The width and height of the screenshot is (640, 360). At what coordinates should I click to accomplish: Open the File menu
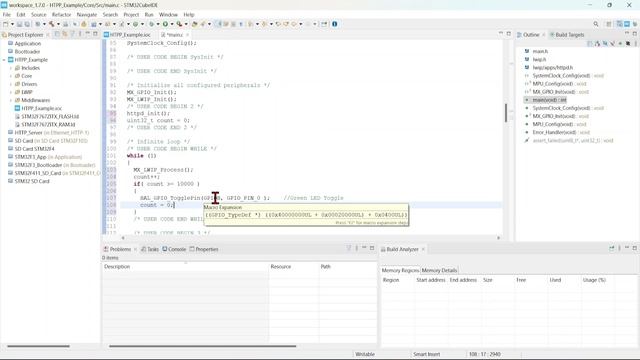point(7,15)
